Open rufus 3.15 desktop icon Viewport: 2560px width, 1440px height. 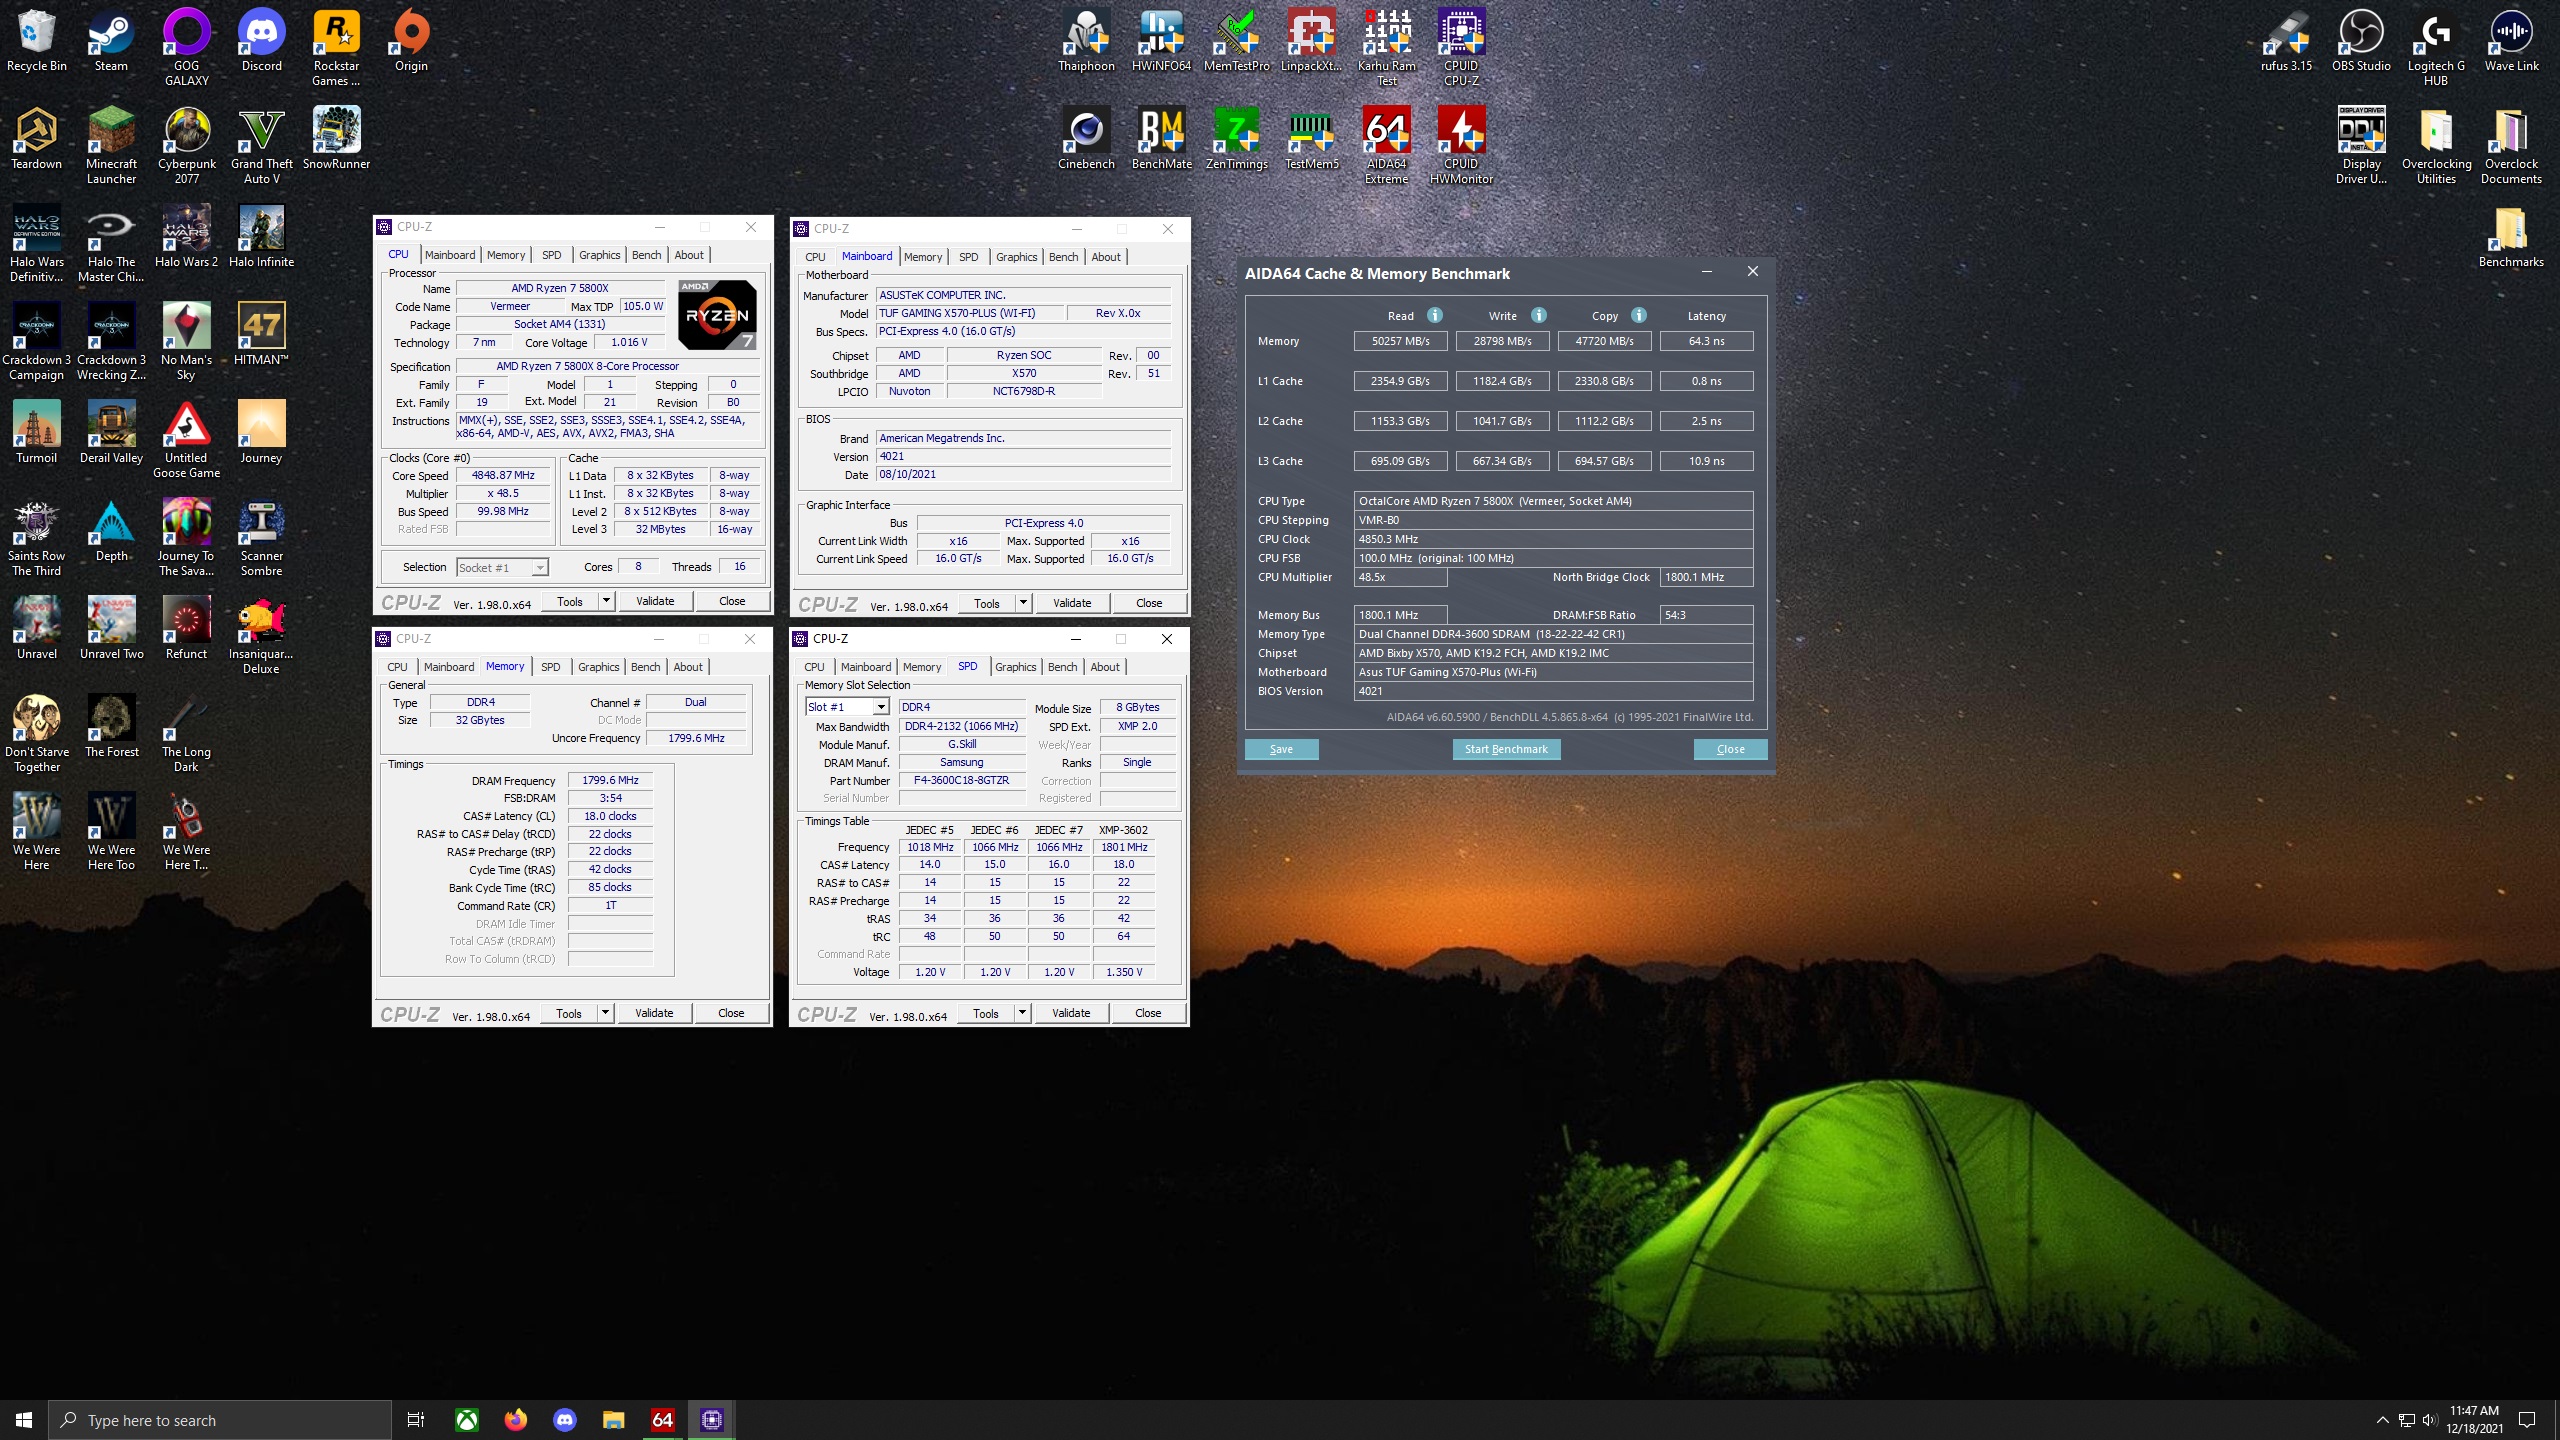pyautogui.click(x=2286, y=41)
